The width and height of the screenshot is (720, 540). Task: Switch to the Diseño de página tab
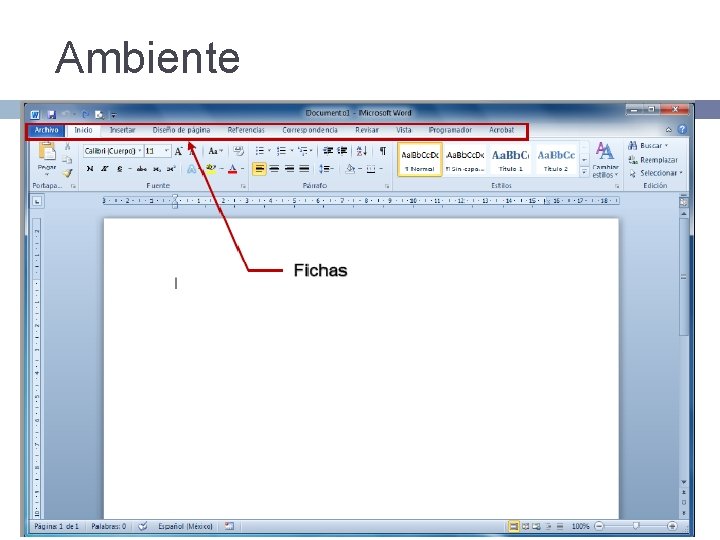click(x=181, y=130)
